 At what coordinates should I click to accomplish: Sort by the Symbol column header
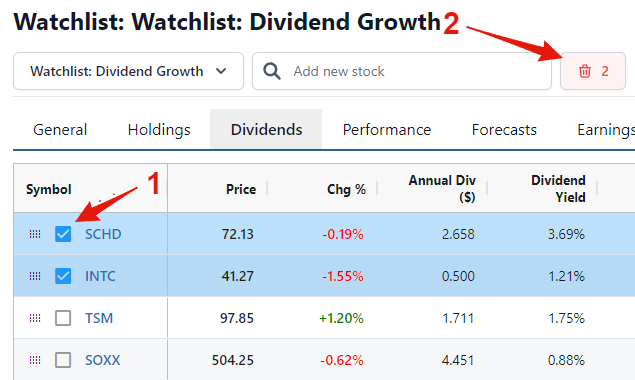tap(49, 189)
